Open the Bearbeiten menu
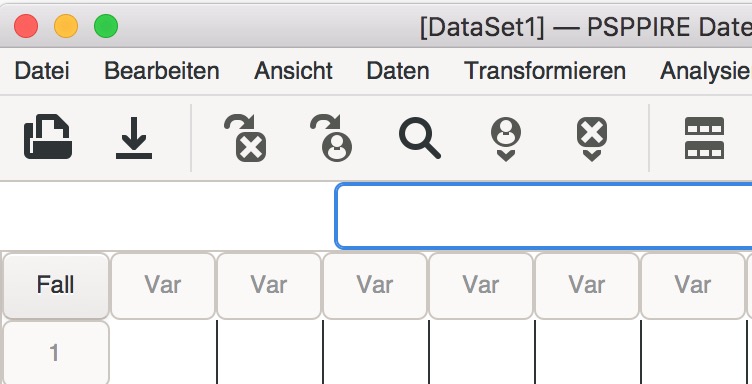The width and height of the screenshot is (752, 384). [162, 71]
